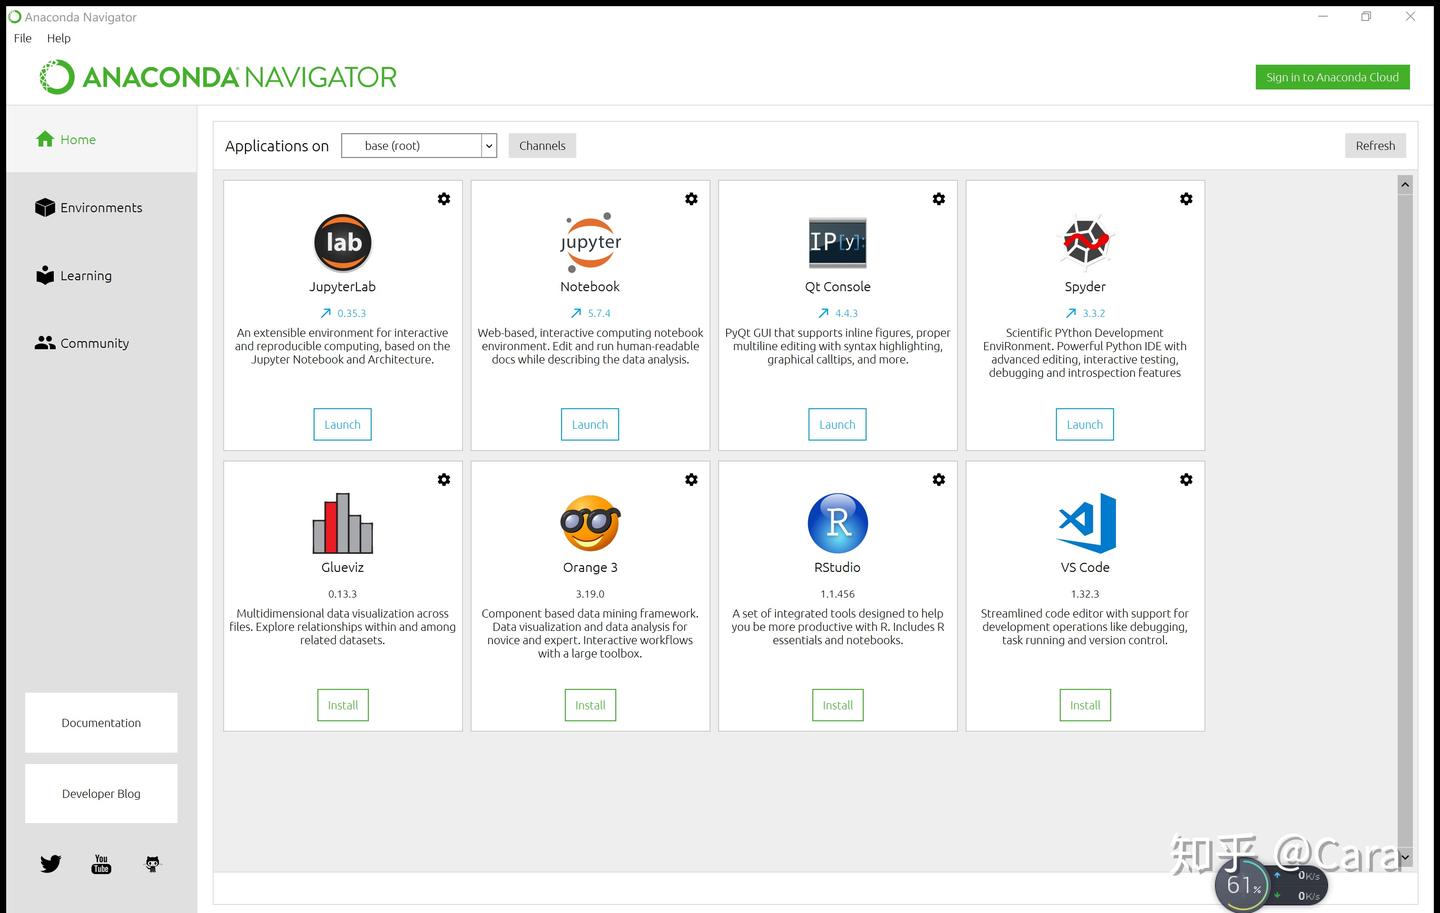The image size is (1440, 913).
Task: Open gear options for Orange 3 tile
Action: (691, 480)
